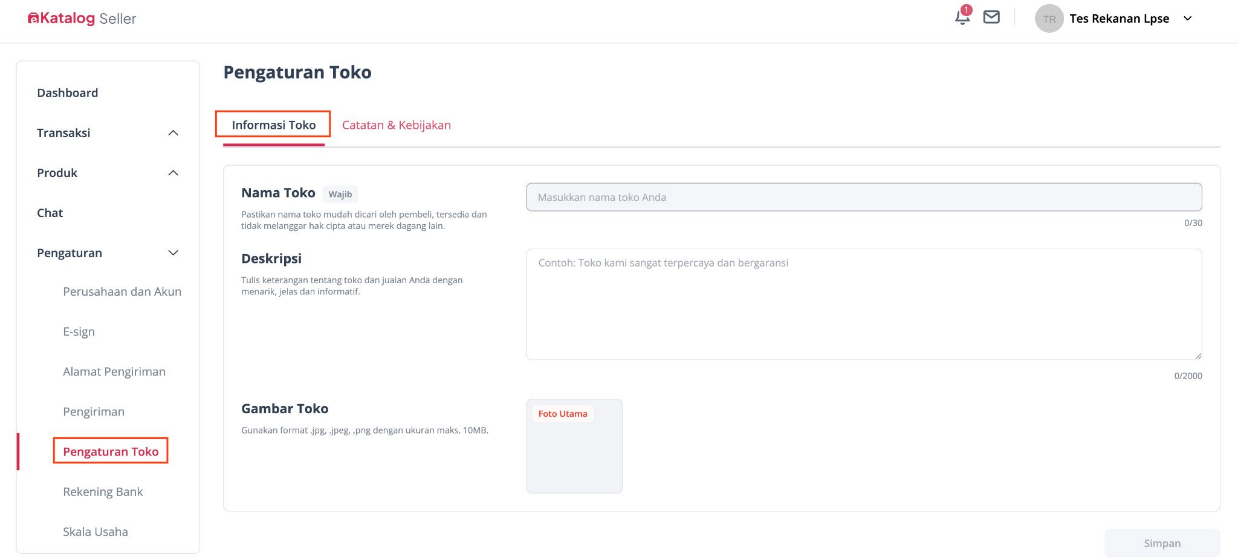Screen dimensions: 1238x558
Task: Open Perusahaan dan Akun settings
Action: 122,292
